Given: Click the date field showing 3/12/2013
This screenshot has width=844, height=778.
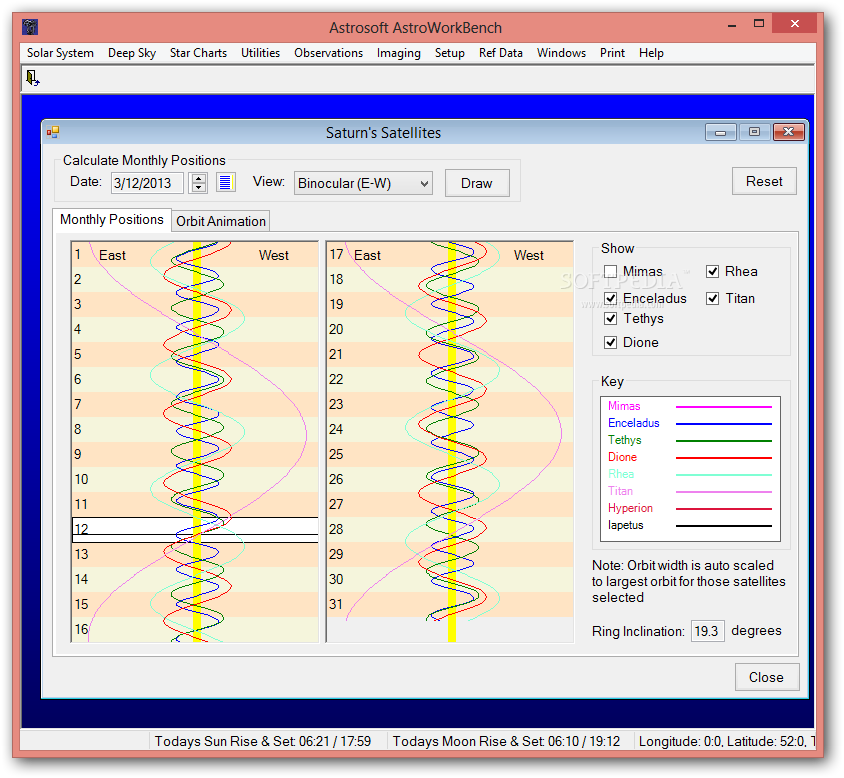Looking at the screenshot, I should click(147, 183).
